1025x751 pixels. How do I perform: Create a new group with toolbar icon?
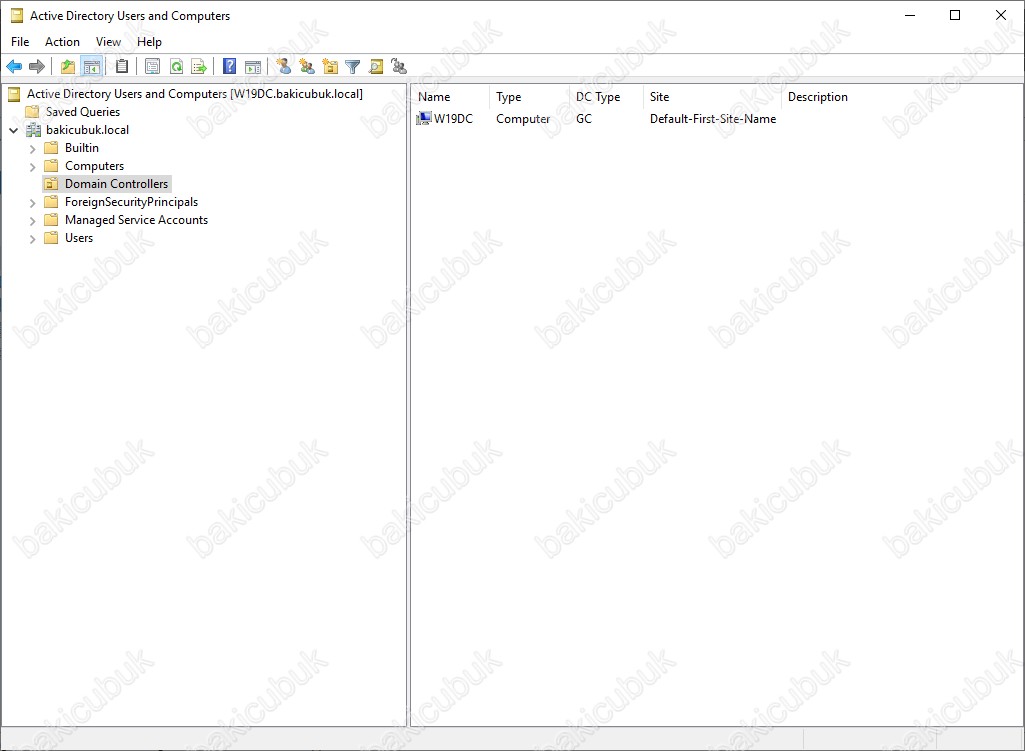(x=307, y=66)
